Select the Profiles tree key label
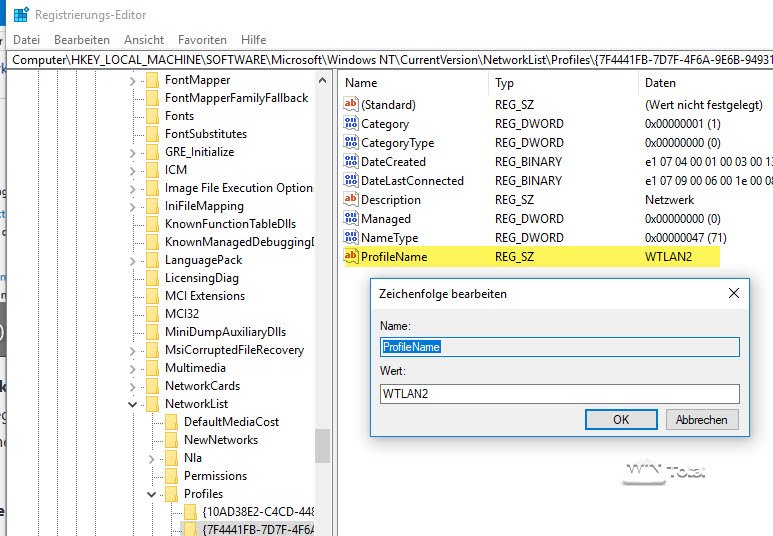Image resolution: width=773 pixels, height=536 pixels. pyautogui.click(x=203, y=494)
